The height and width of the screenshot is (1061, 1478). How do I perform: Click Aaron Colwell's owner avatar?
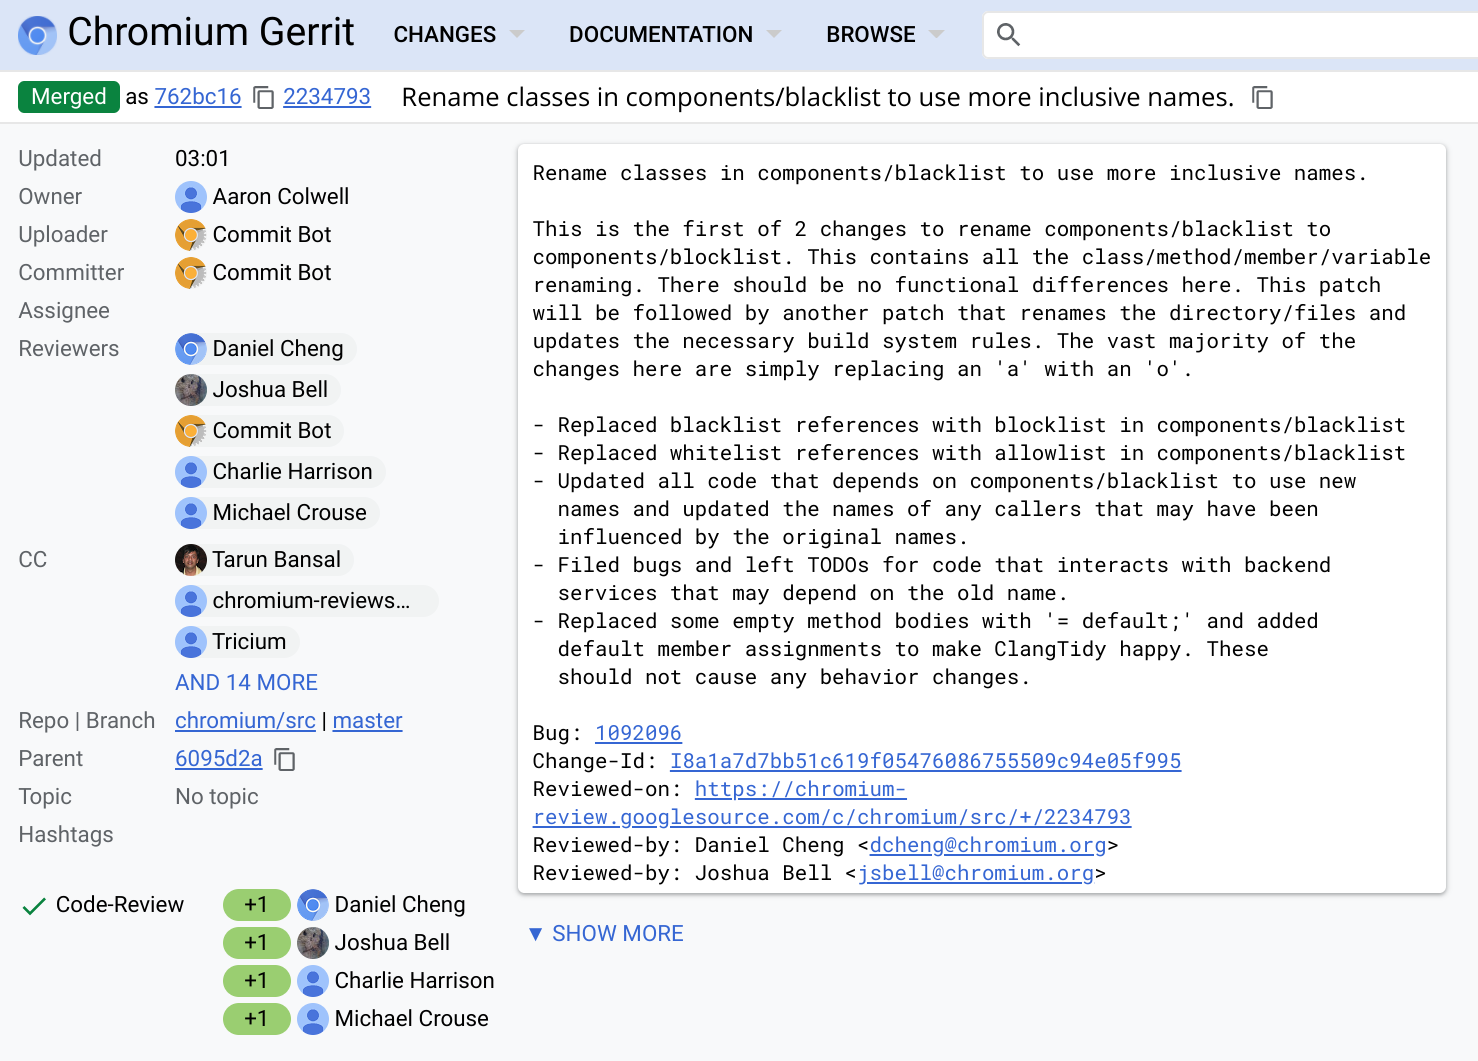[x=190, y=197]
